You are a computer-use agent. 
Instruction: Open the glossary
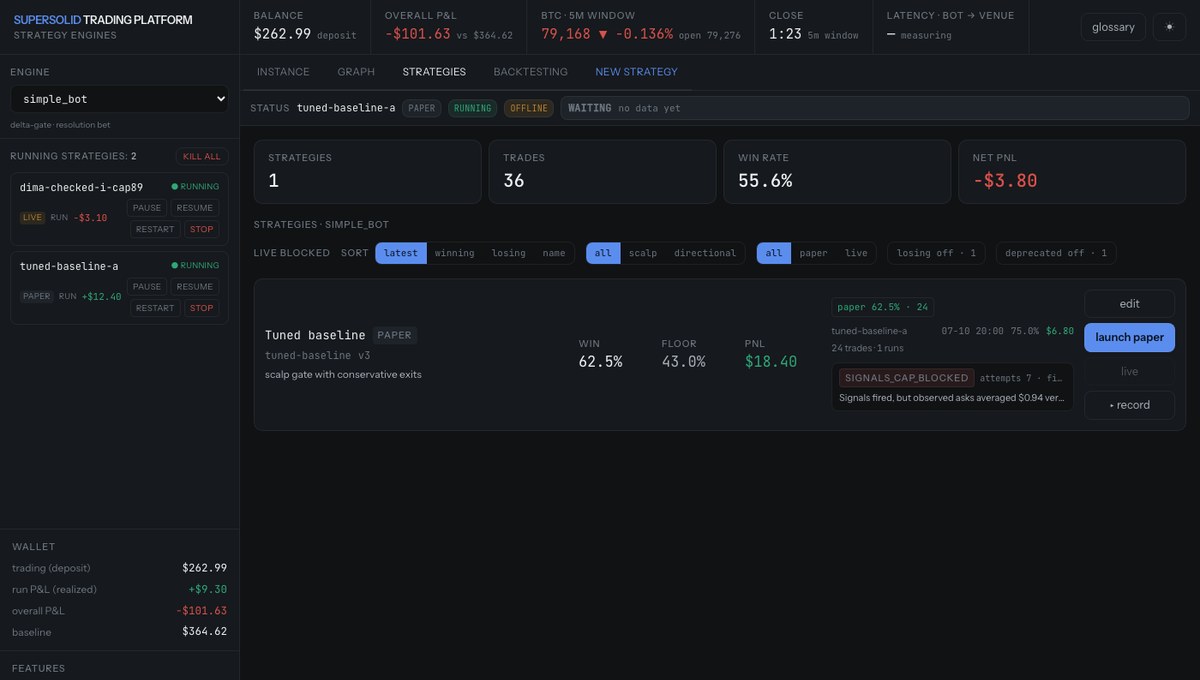pyautogui.click(x=1113, y=27)
